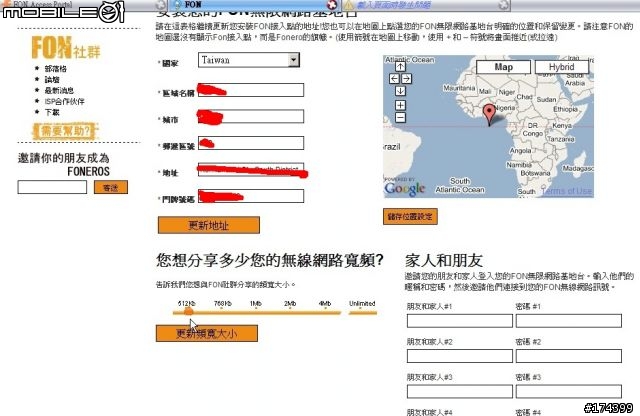Click the 朋友和家人 #3 input field
640x416 pixels.
pyautogui.click(x=460, y=391)
